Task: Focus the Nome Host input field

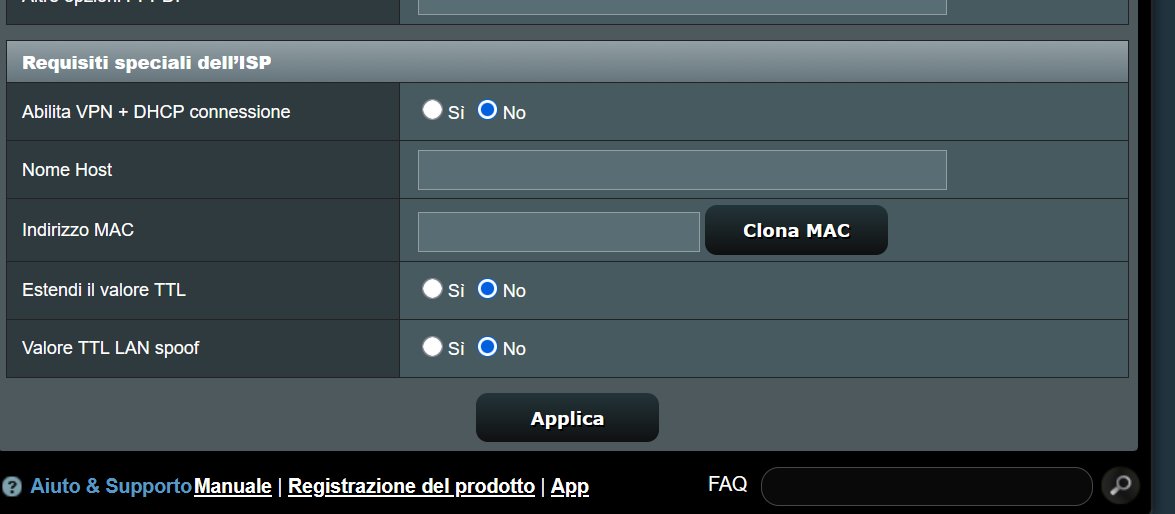Action: coord(682,170)
